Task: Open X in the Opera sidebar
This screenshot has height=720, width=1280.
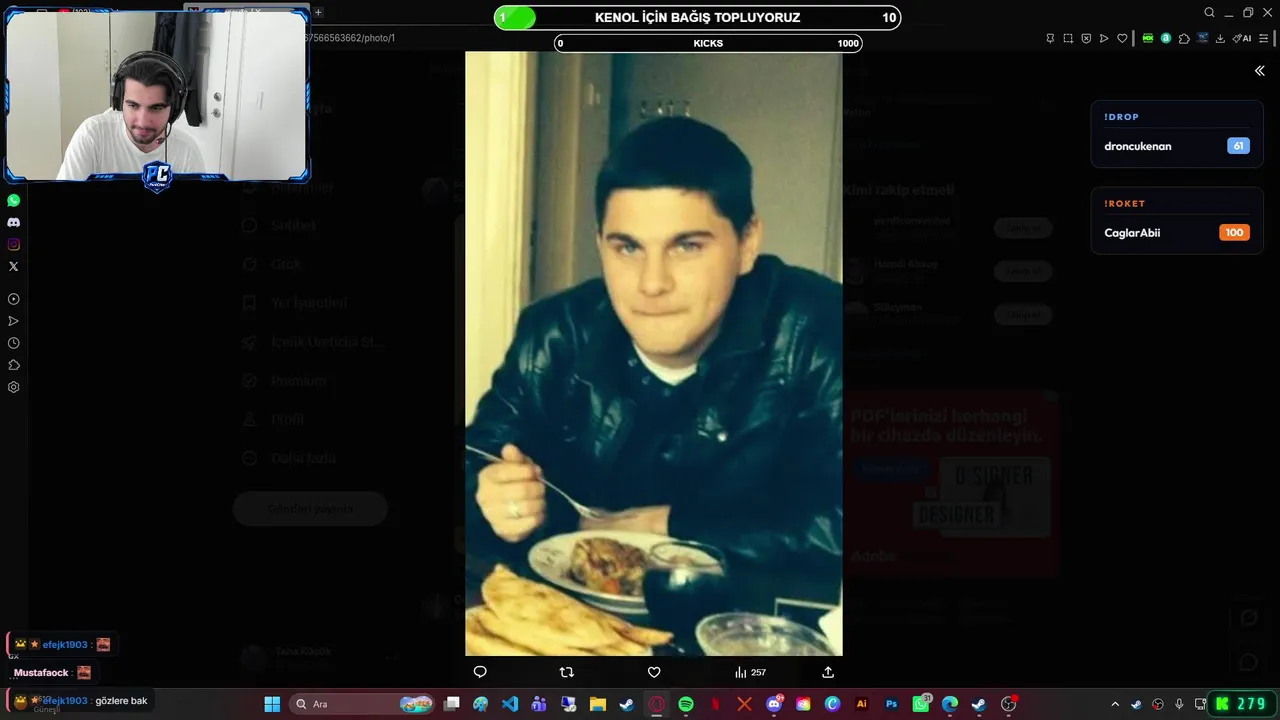Action: click(x=13, y=266)
